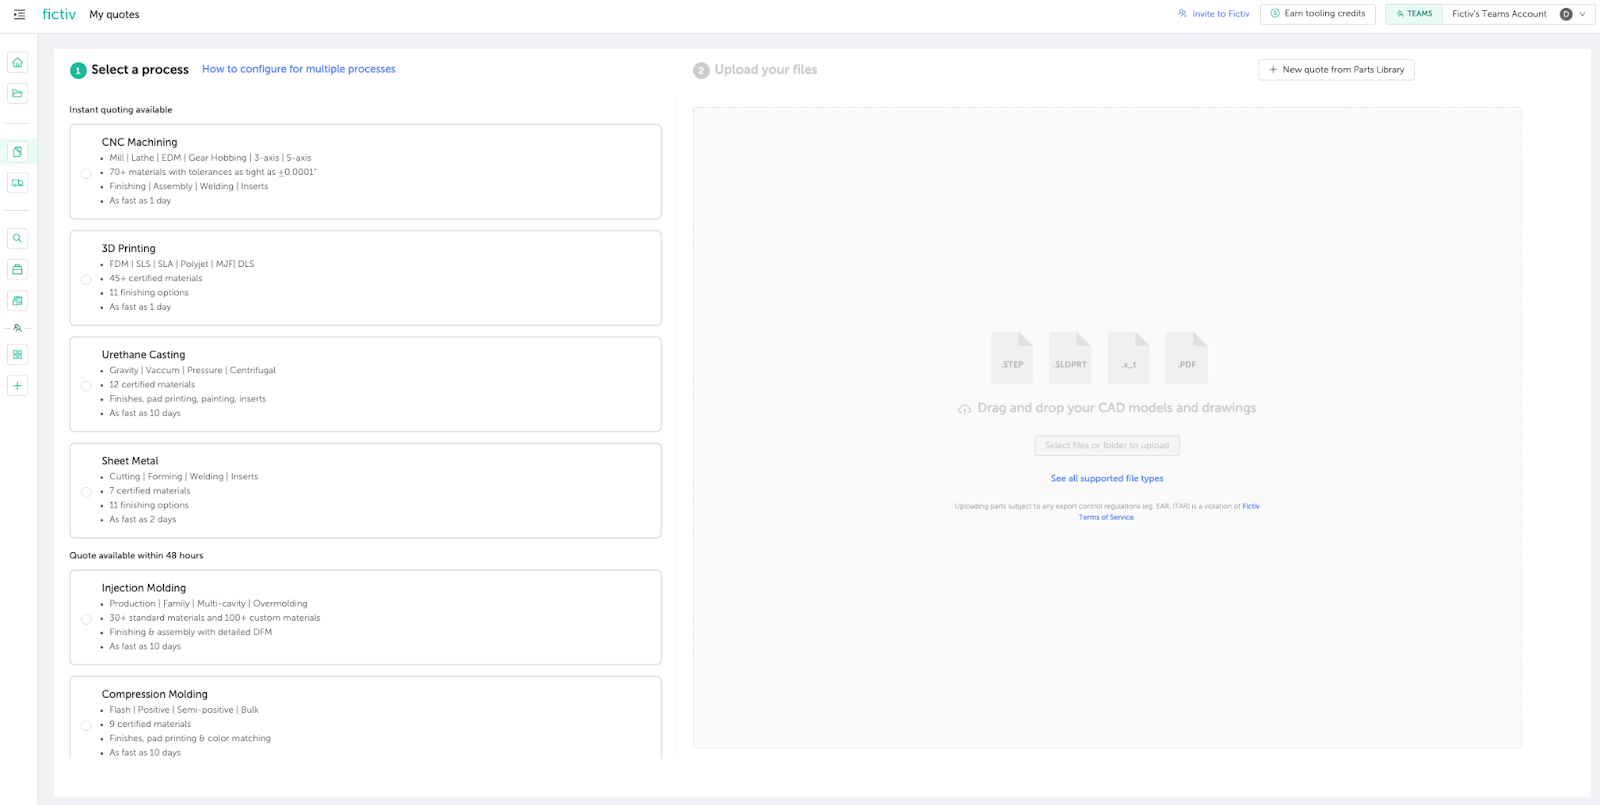Open the delivery truck orders icon
The image size is (1600, 805).
tap(17, 183)
